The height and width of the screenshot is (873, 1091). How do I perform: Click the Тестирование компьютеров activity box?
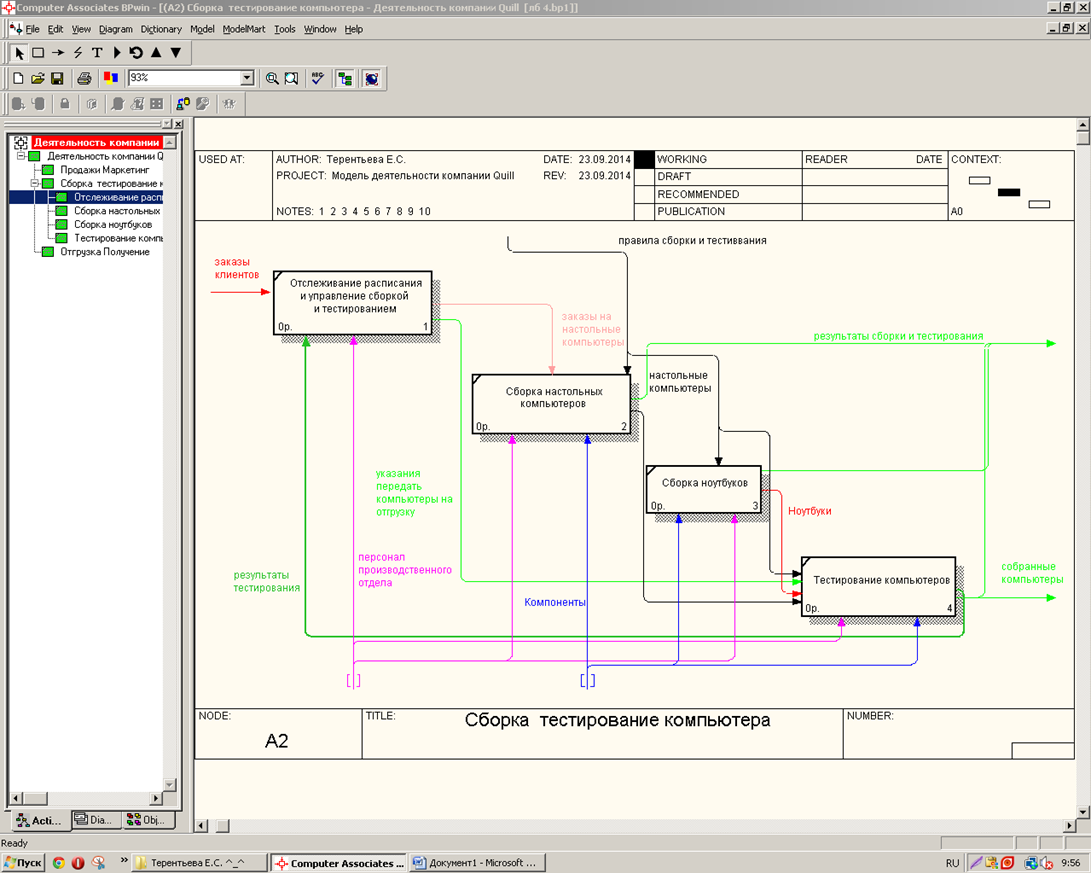[879, 585]
